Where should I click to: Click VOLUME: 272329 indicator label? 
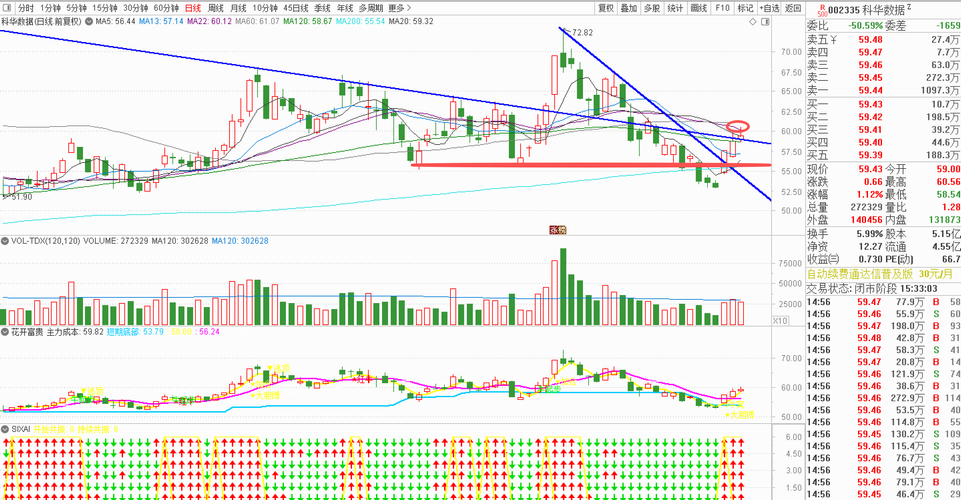(116, 241)
